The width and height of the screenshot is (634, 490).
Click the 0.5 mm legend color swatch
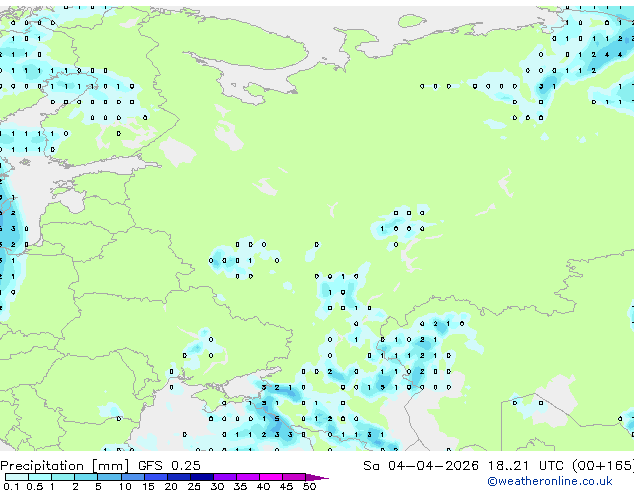[40, 477]
